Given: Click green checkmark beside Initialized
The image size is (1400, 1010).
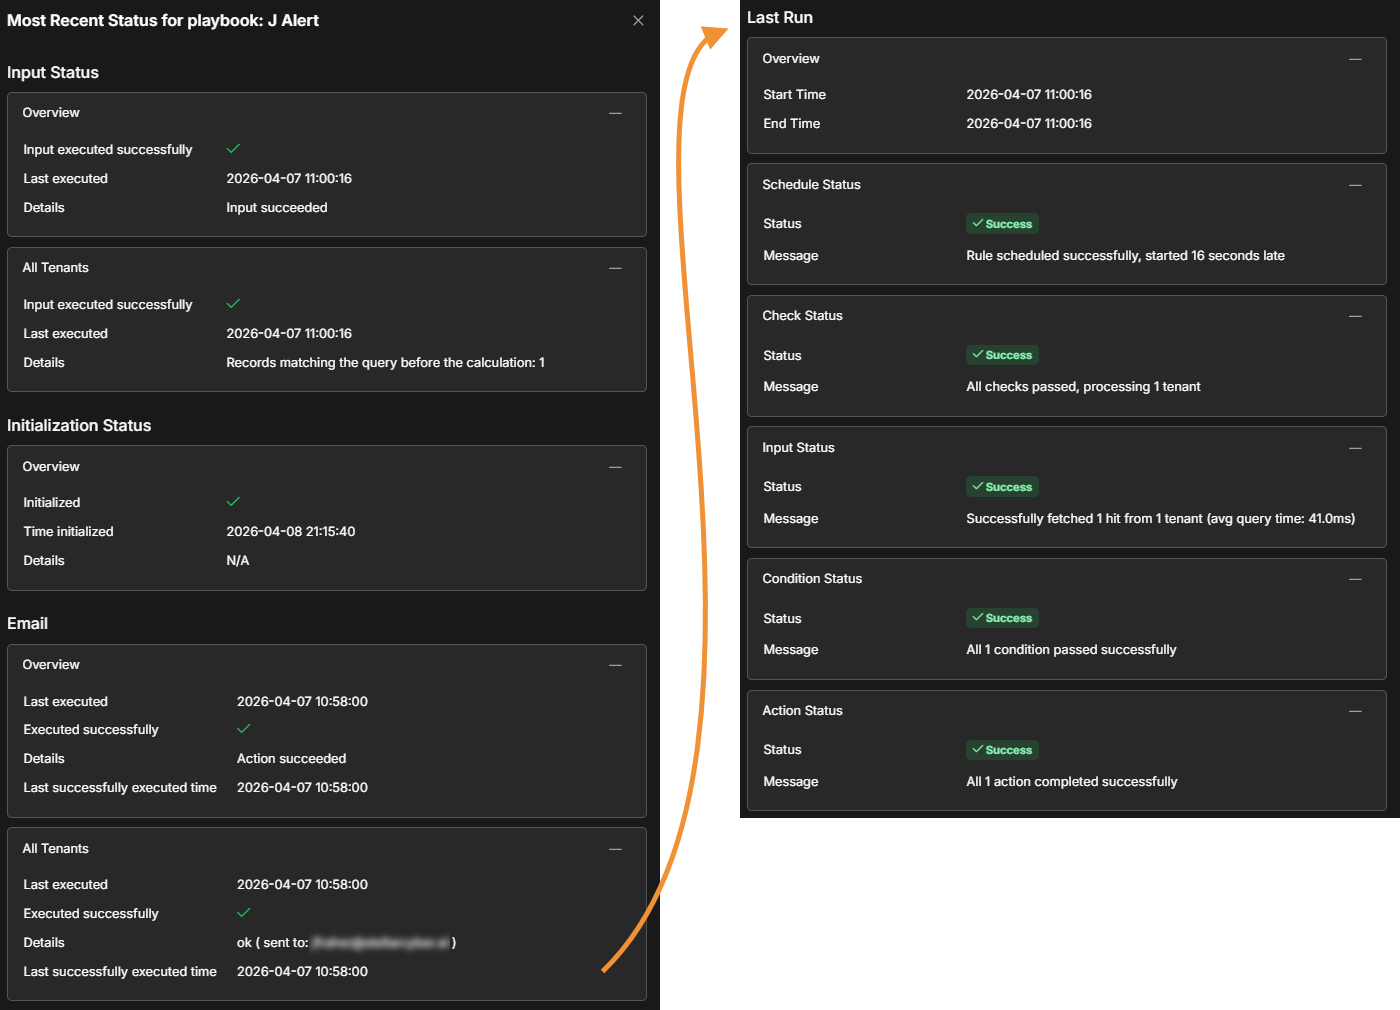Looking at the screenshot, I should click(x=233, y=502).
